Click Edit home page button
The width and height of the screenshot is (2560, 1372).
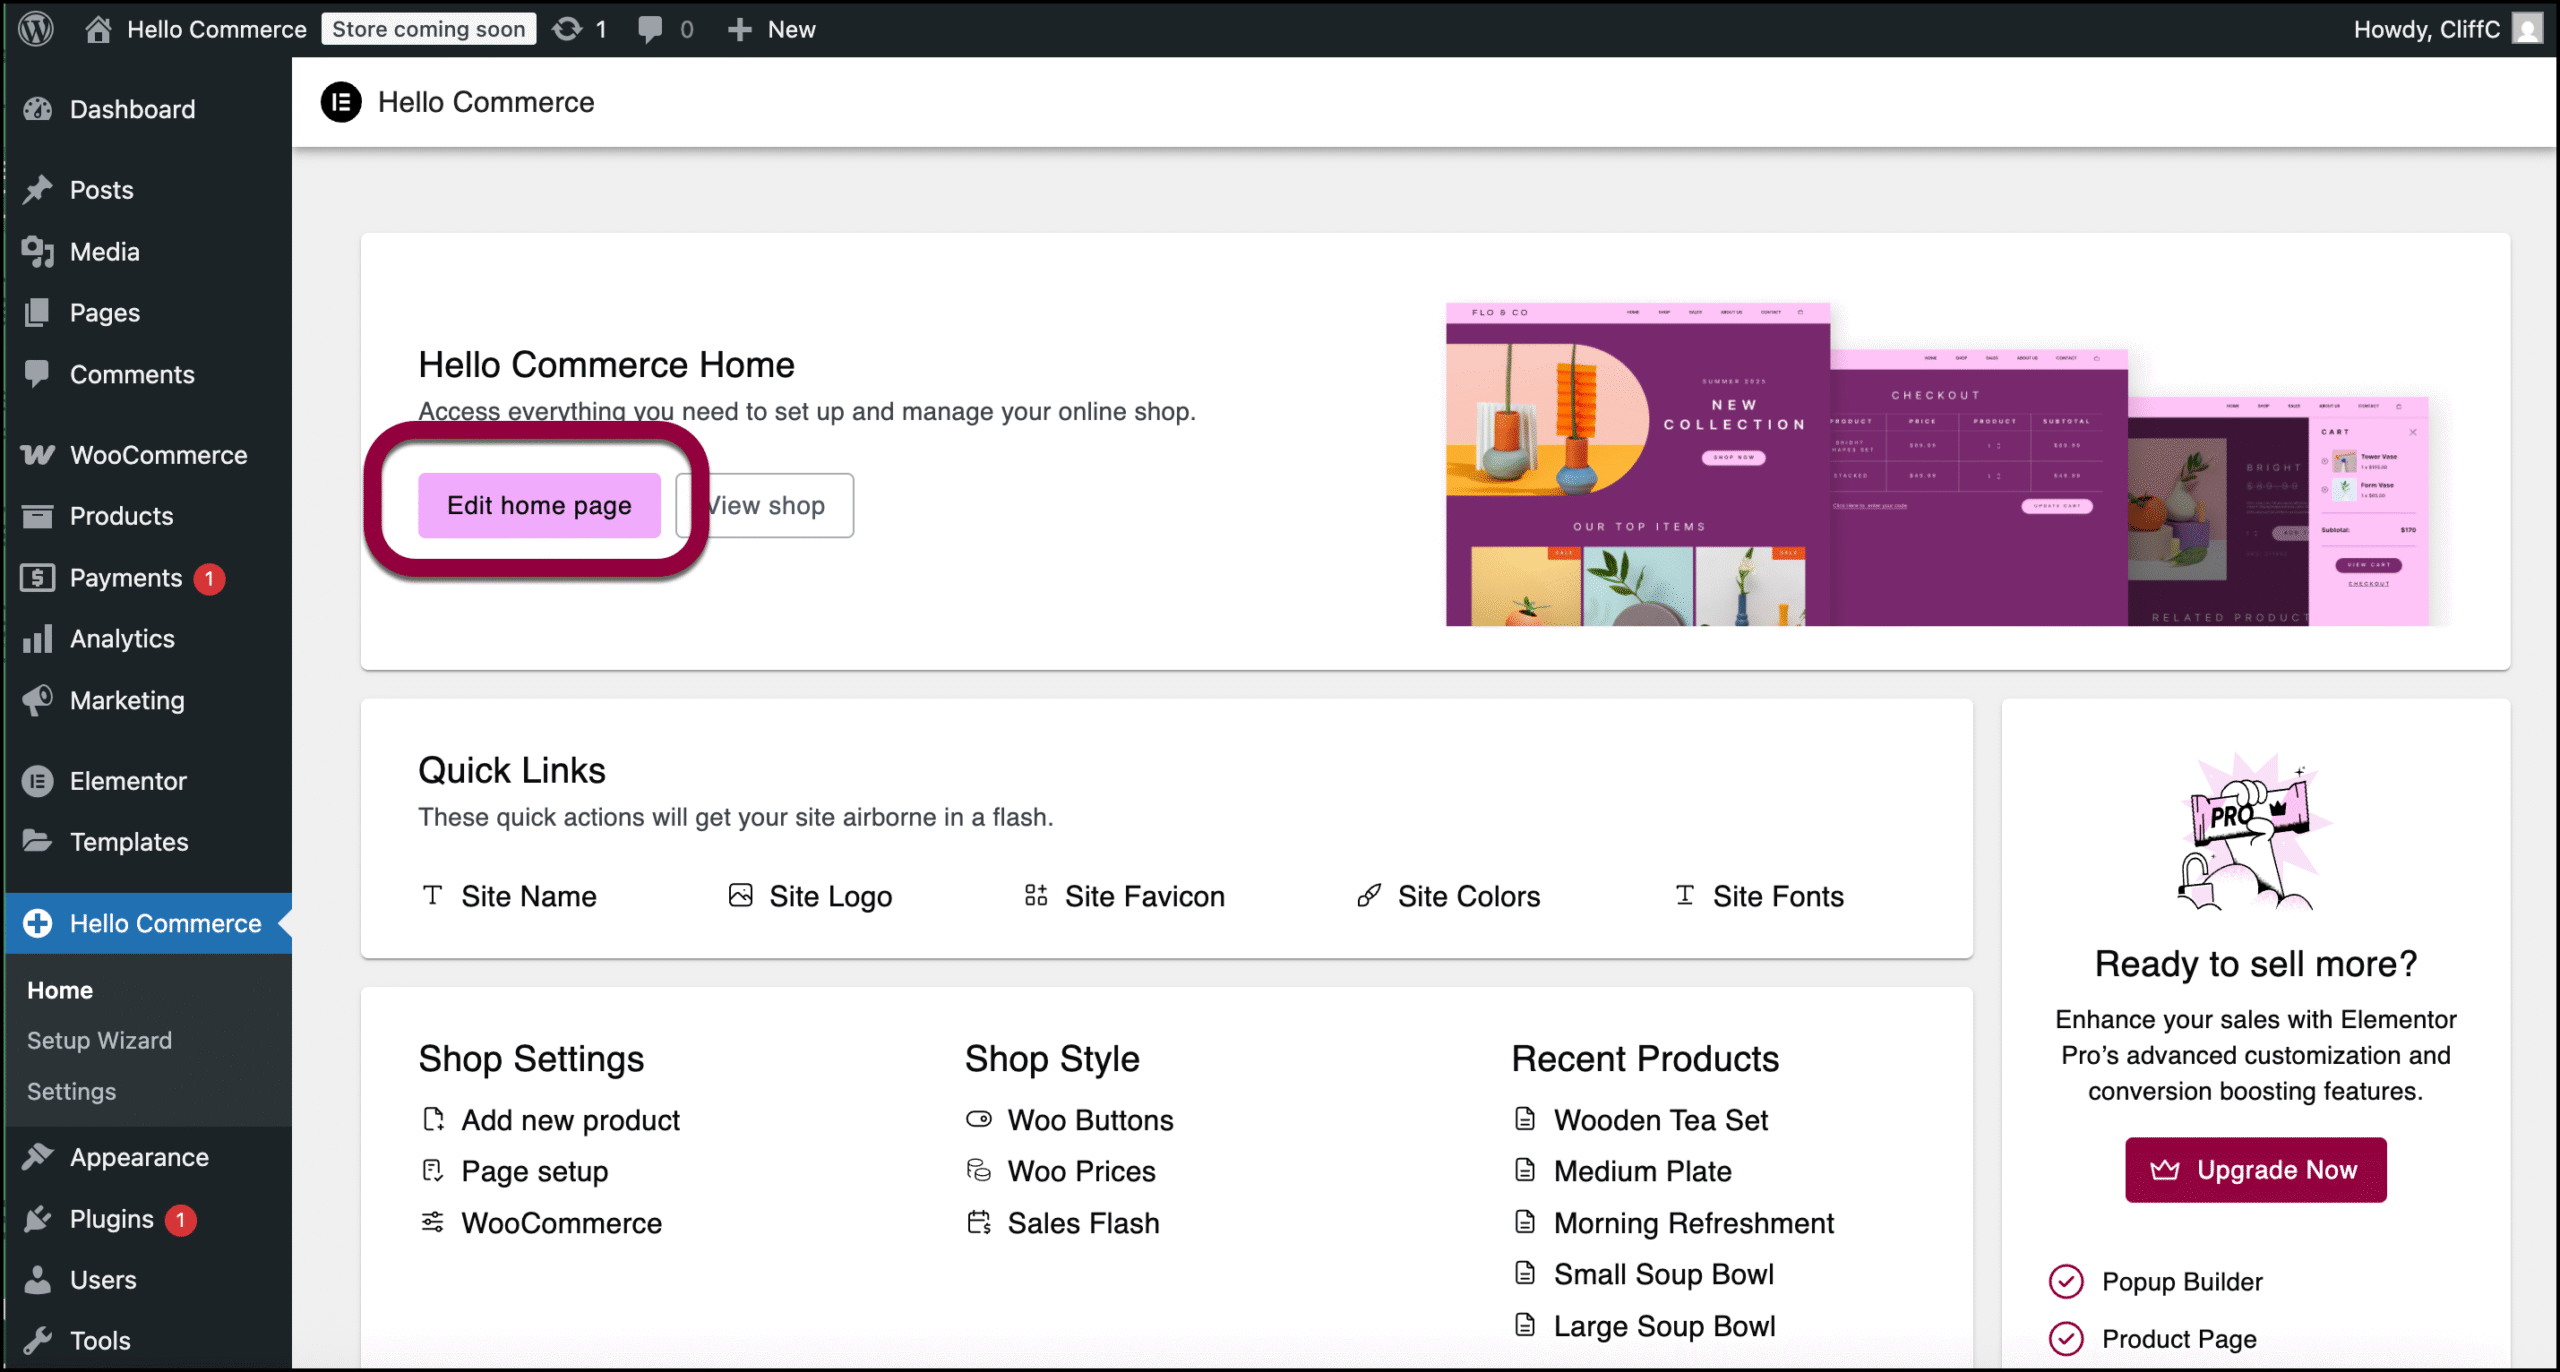(x=539, y=505)
